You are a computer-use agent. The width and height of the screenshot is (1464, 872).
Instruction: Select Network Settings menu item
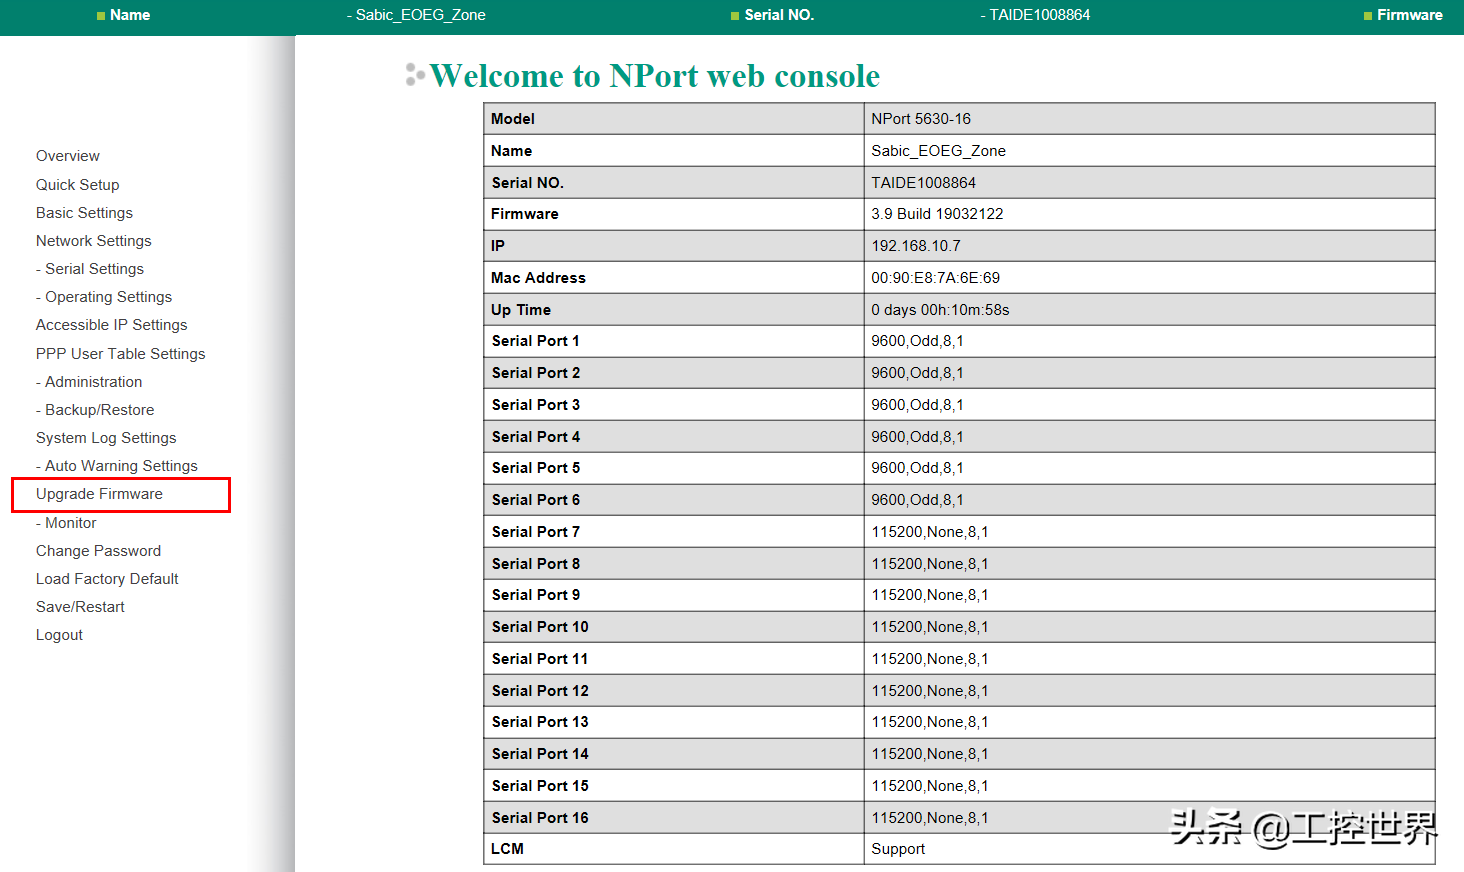[x=93, y=241]
